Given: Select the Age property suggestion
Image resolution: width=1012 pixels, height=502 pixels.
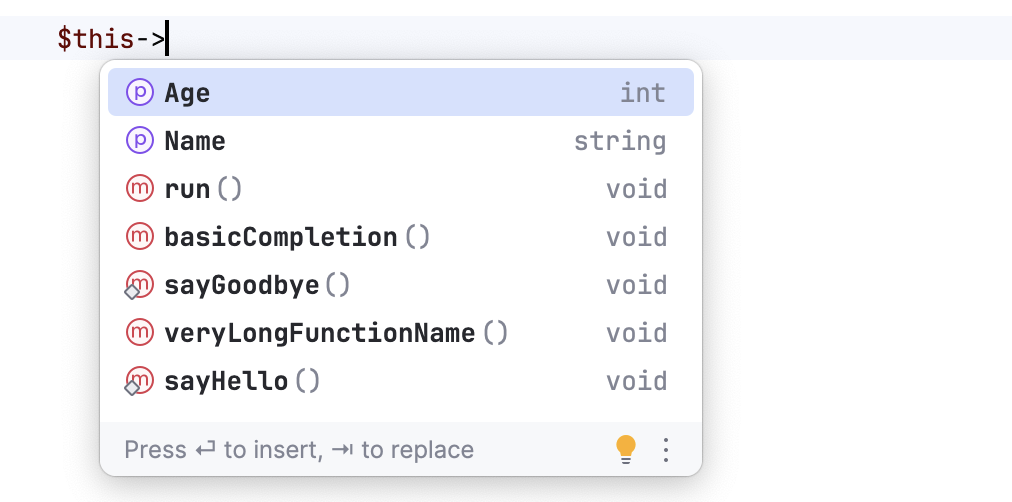Looking at the screenshot, I should point(188,93).
